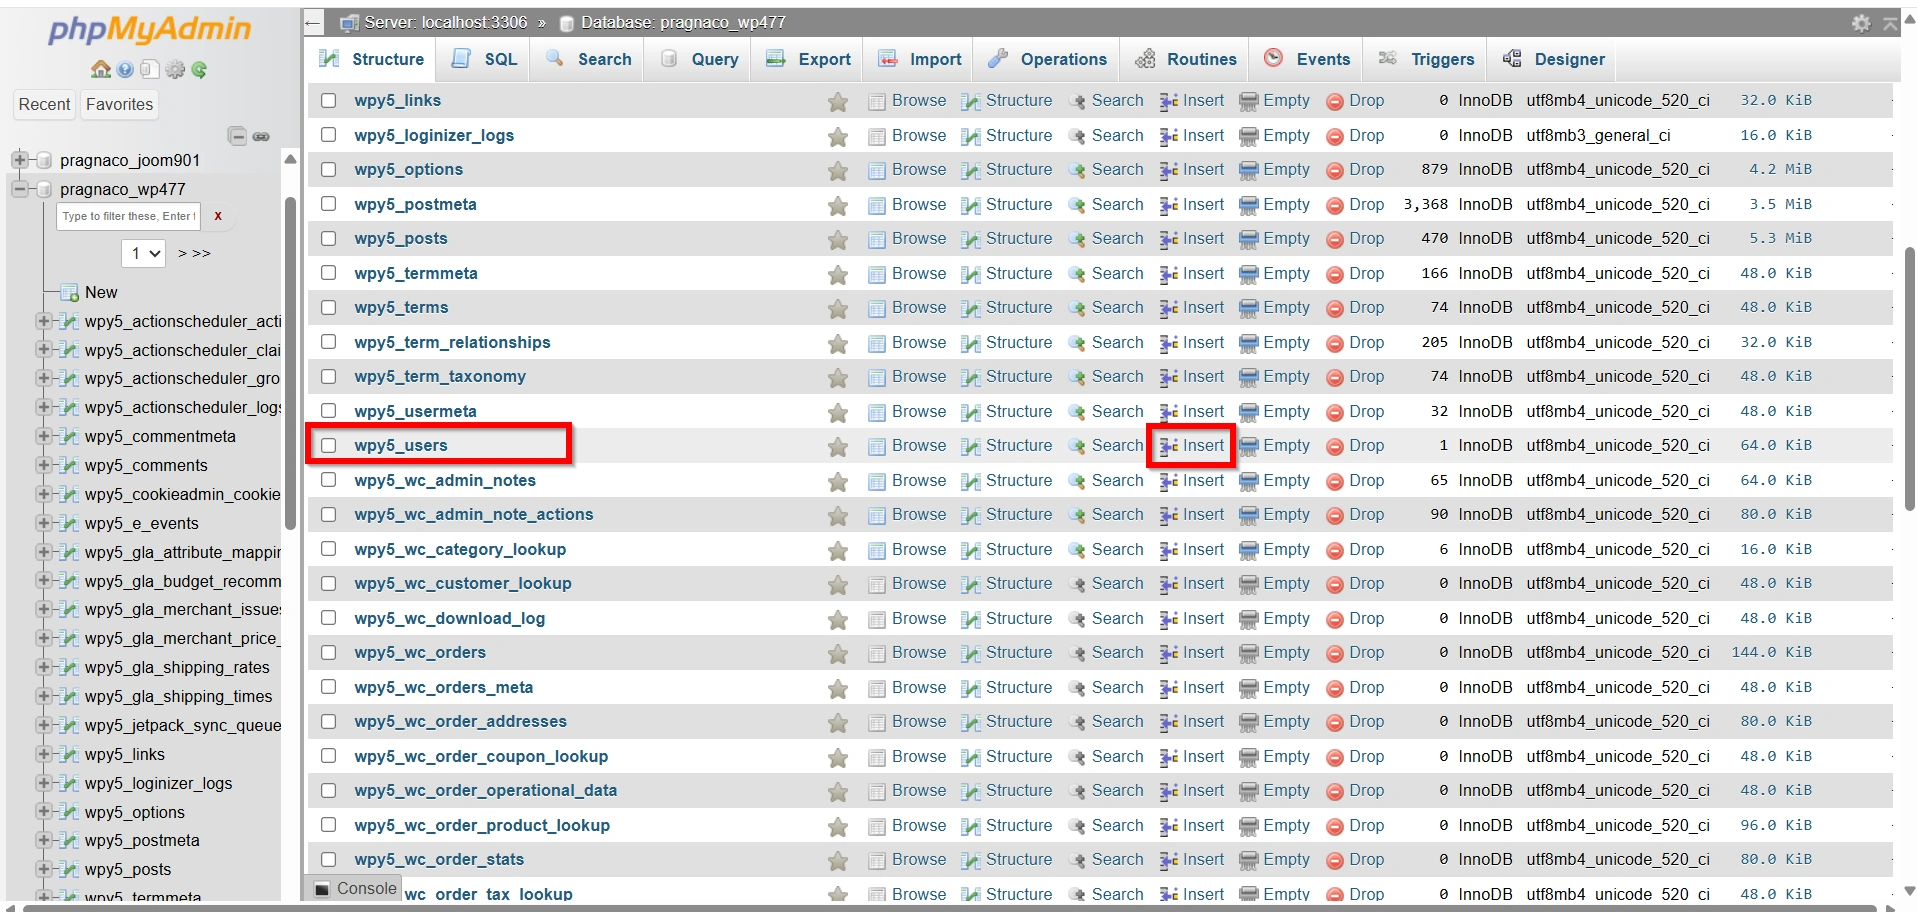This screenshot has height=912, width=1917.
Task: Check wpy5_wc_order_stats checkbox
Action: [x=328, y=859]
